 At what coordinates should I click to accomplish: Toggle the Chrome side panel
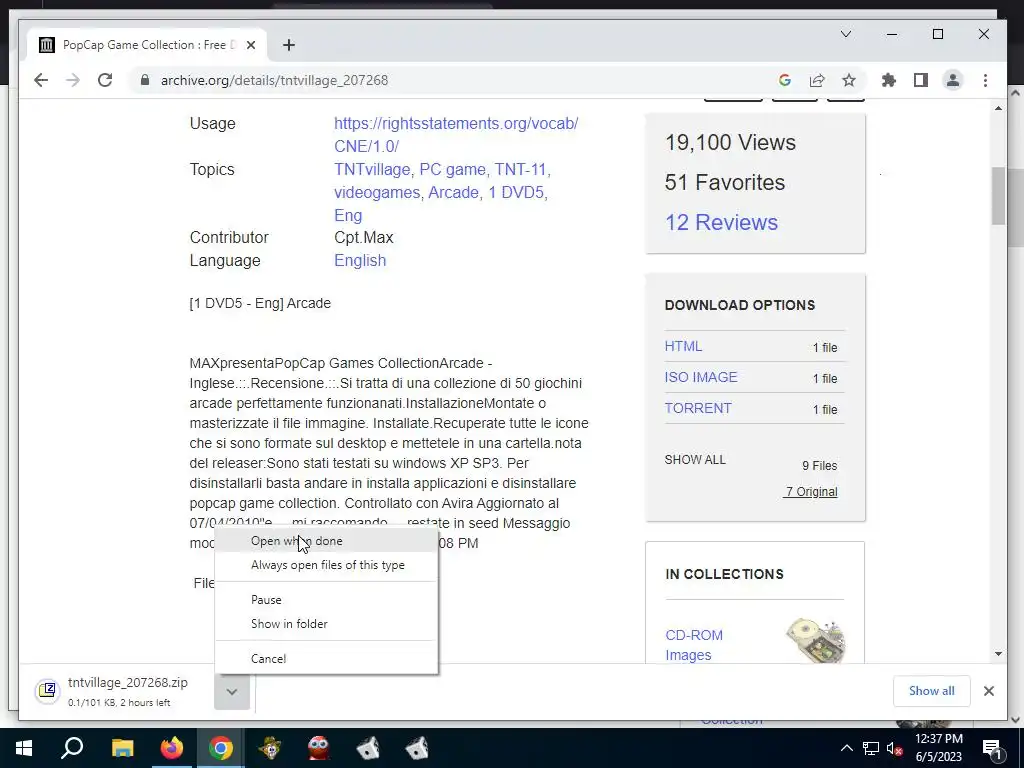(x=921, y=80)
